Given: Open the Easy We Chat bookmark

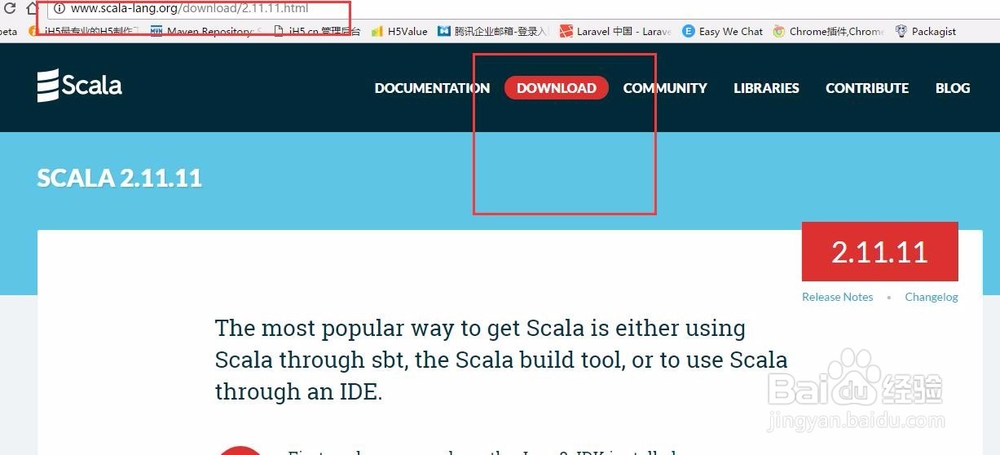Looking at the screenshot, I should pos(722,31).
